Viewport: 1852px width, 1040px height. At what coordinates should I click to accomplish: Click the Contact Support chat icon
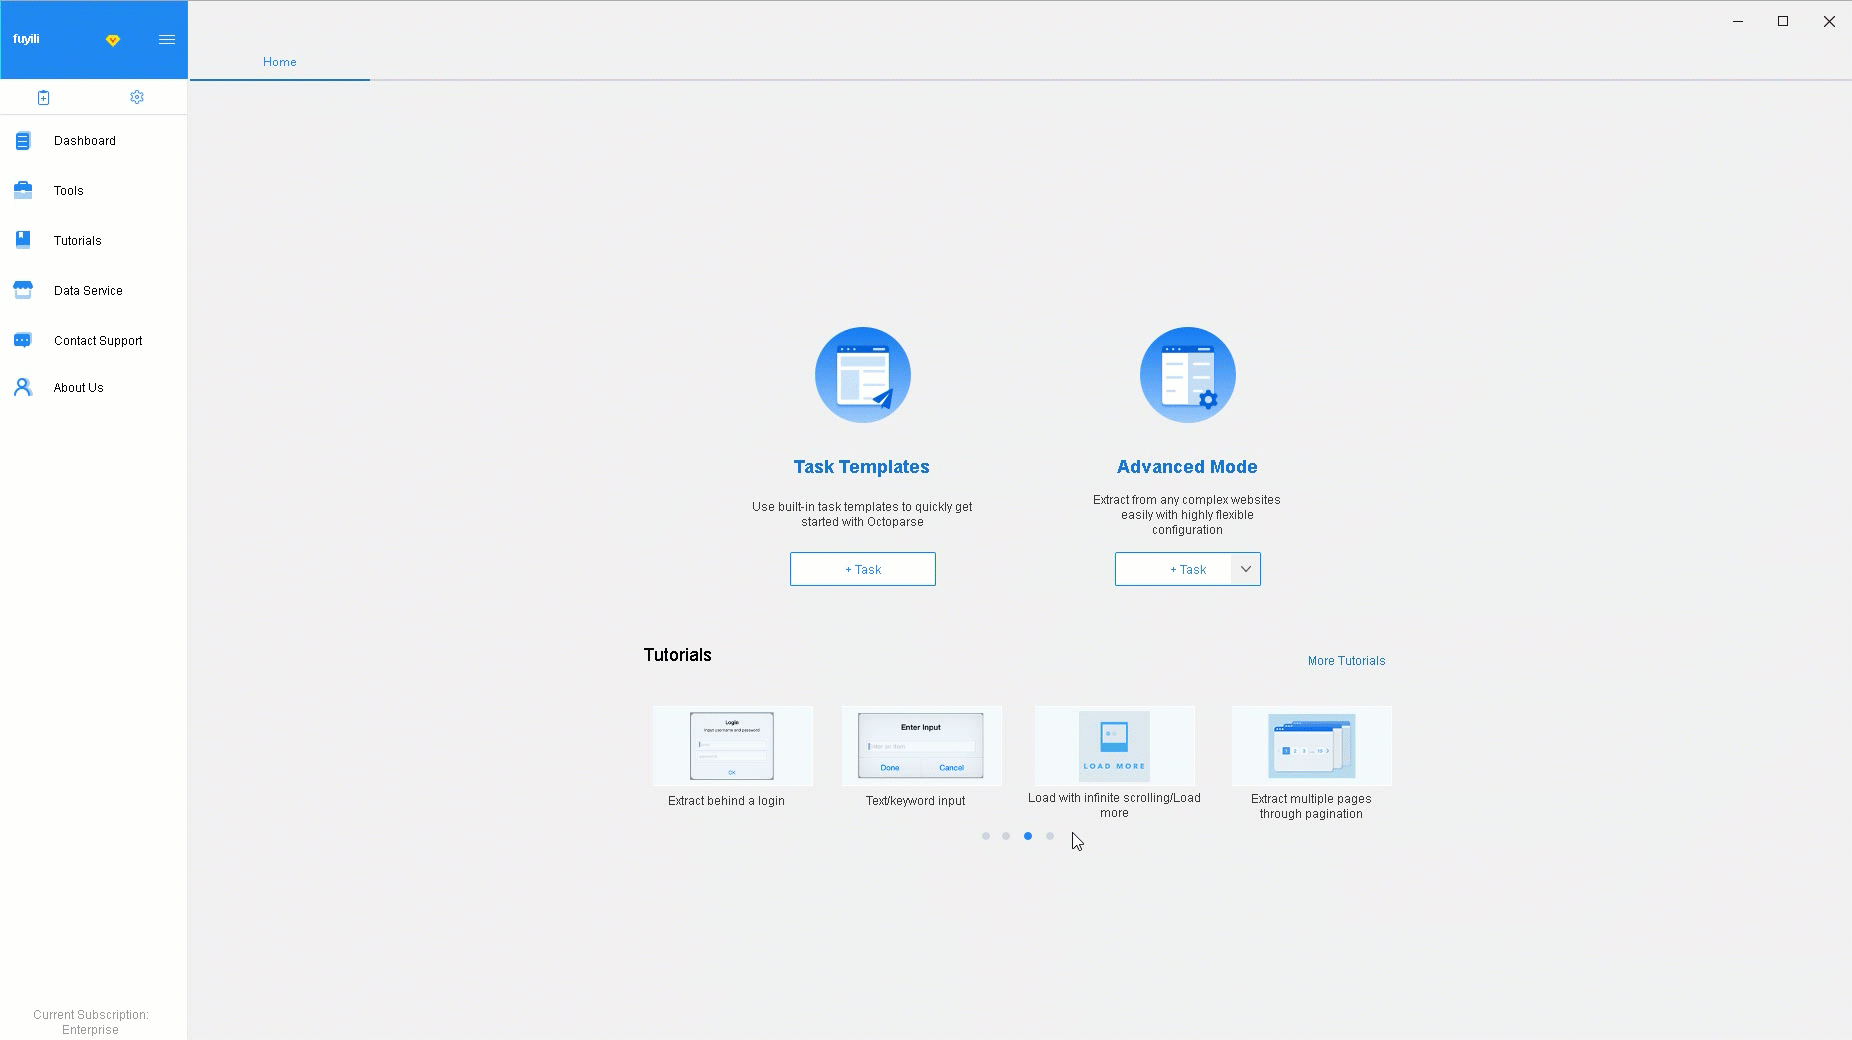(23, 340)
